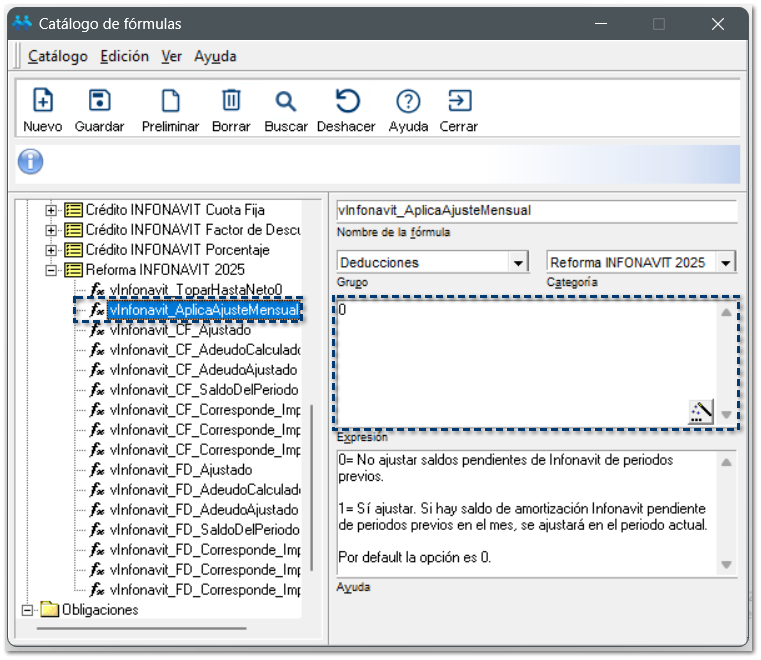Click the blue information icon
This screenshot has width=761, height=660.
31,161
